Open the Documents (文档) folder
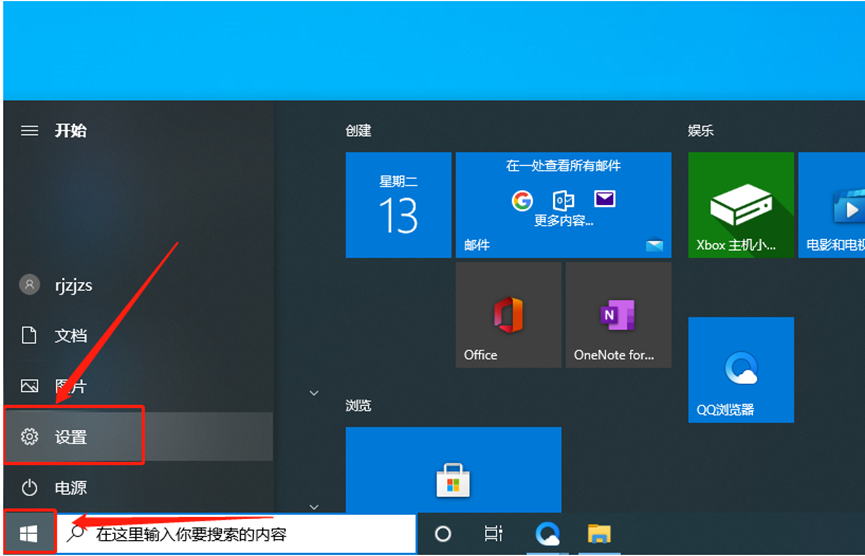The height and width of the screenshot is (556, 865). [70, 336]
